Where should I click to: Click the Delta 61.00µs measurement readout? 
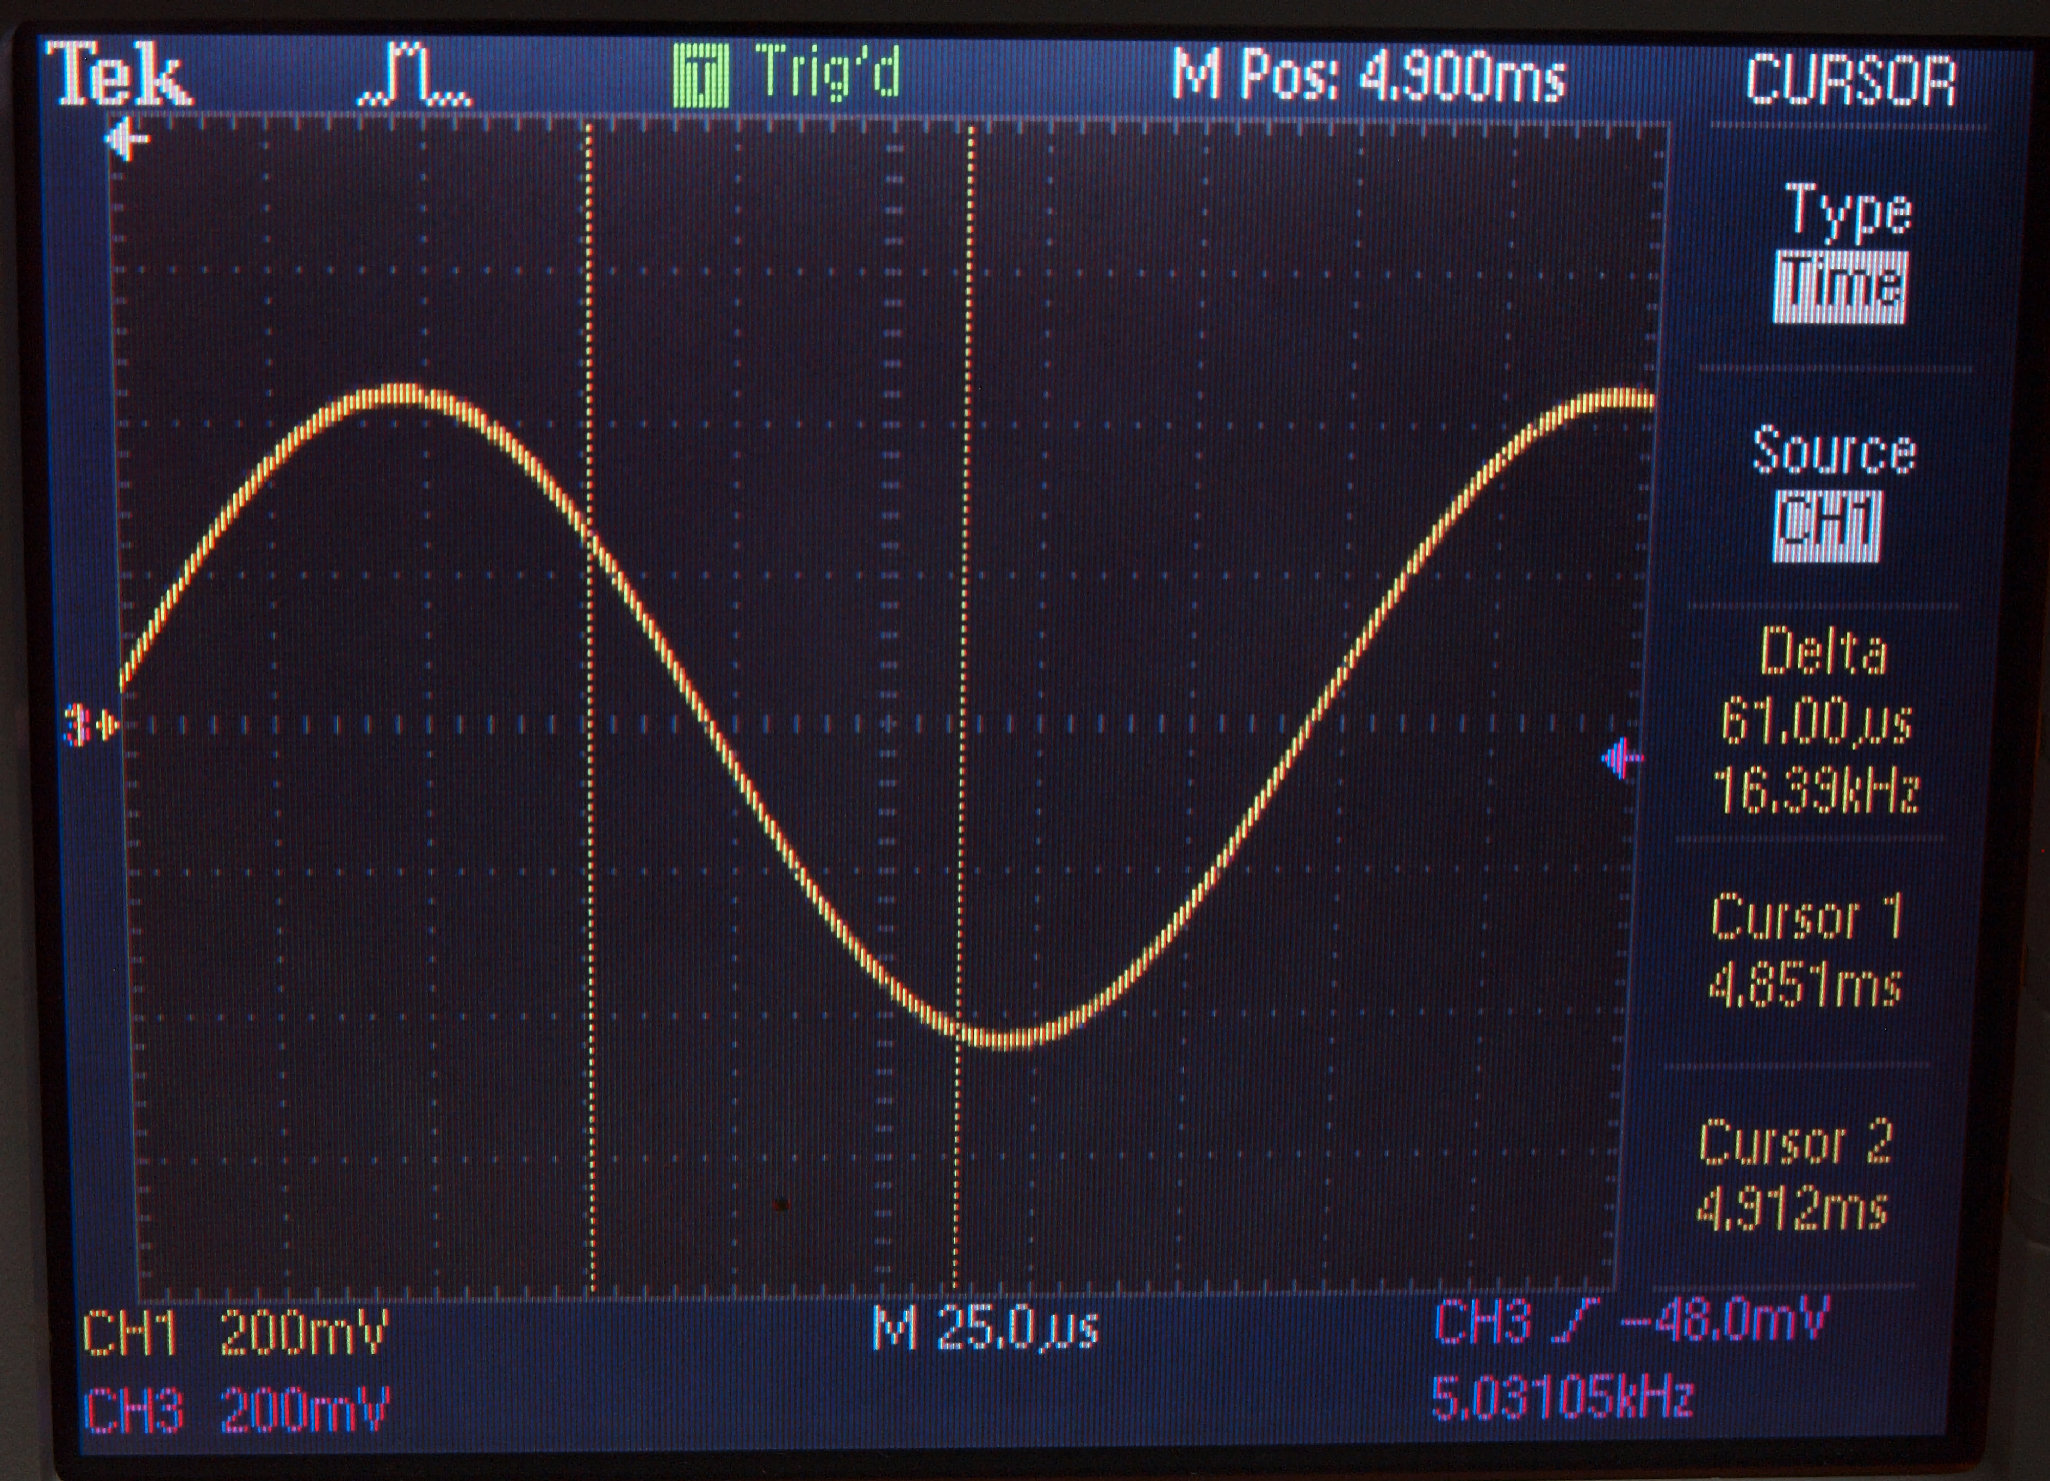1819,720
